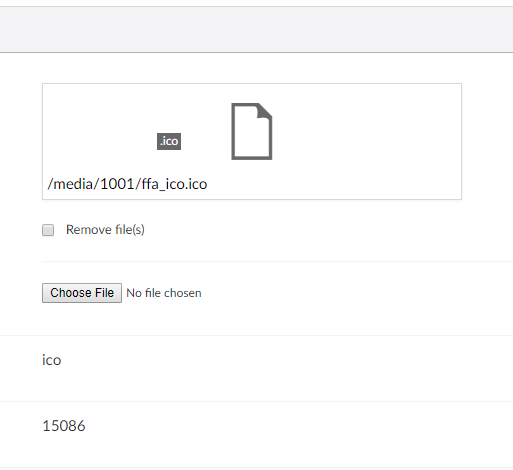Image resolution: width=513 pixels, height=470 pixels.
Task: Click blank row area right of 15086 value
Action: click(300, 426)
